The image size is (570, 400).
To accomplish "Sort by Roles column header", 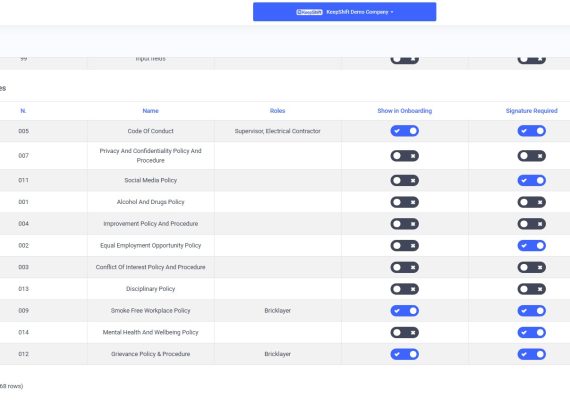I will click(277, 111).
